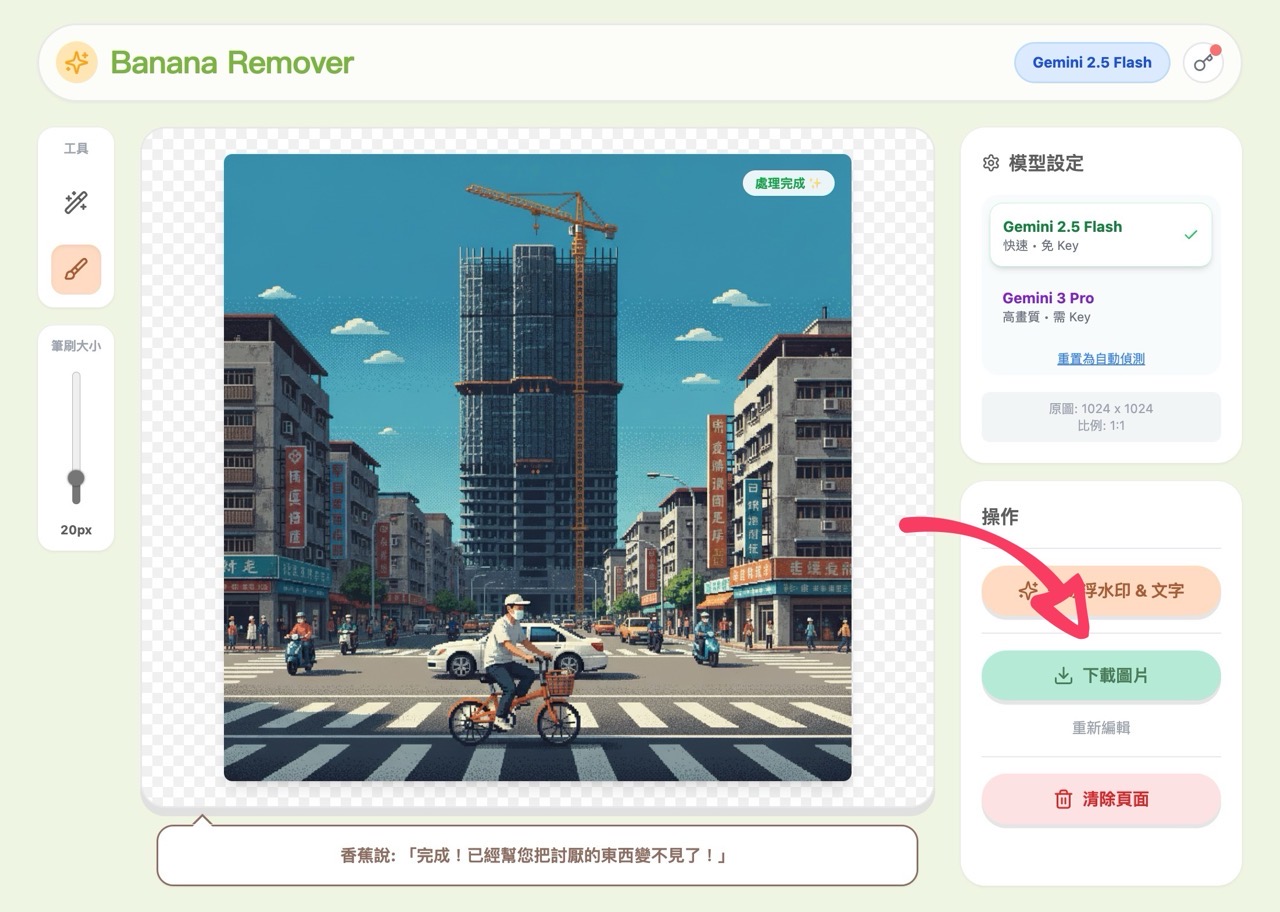Click the 原圖 1024 x 1024 info box

coord(1101,416)
